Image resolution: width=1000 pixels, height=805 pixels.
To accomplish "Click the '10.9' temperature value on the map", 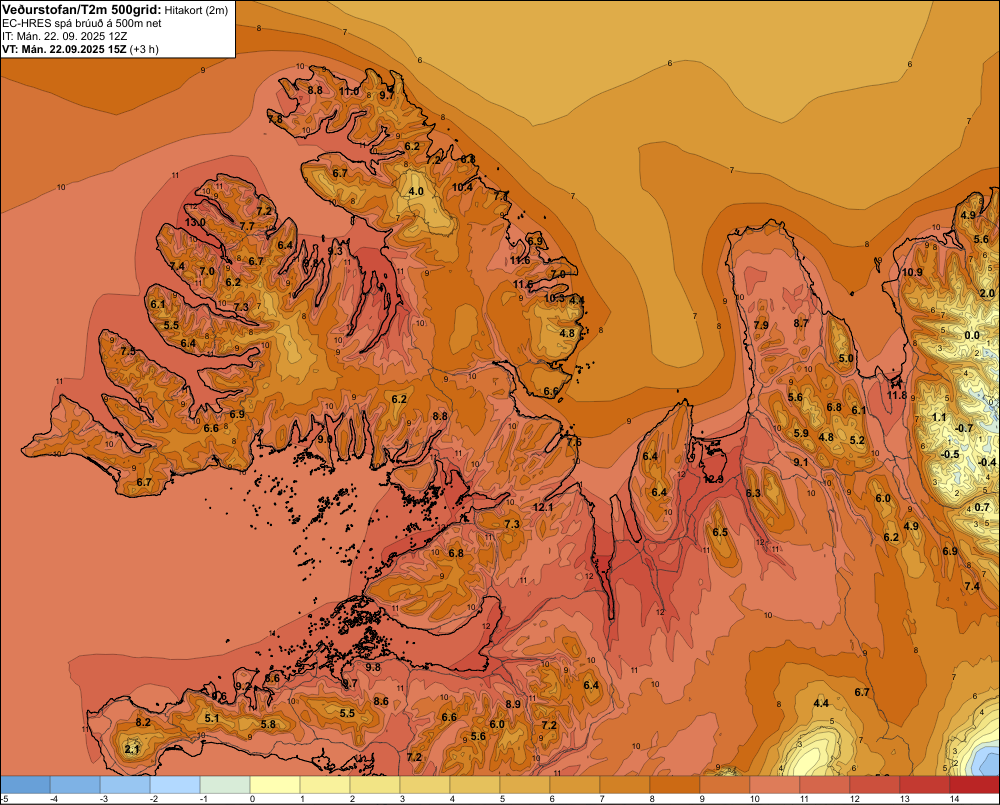I will tap(912, 272).
